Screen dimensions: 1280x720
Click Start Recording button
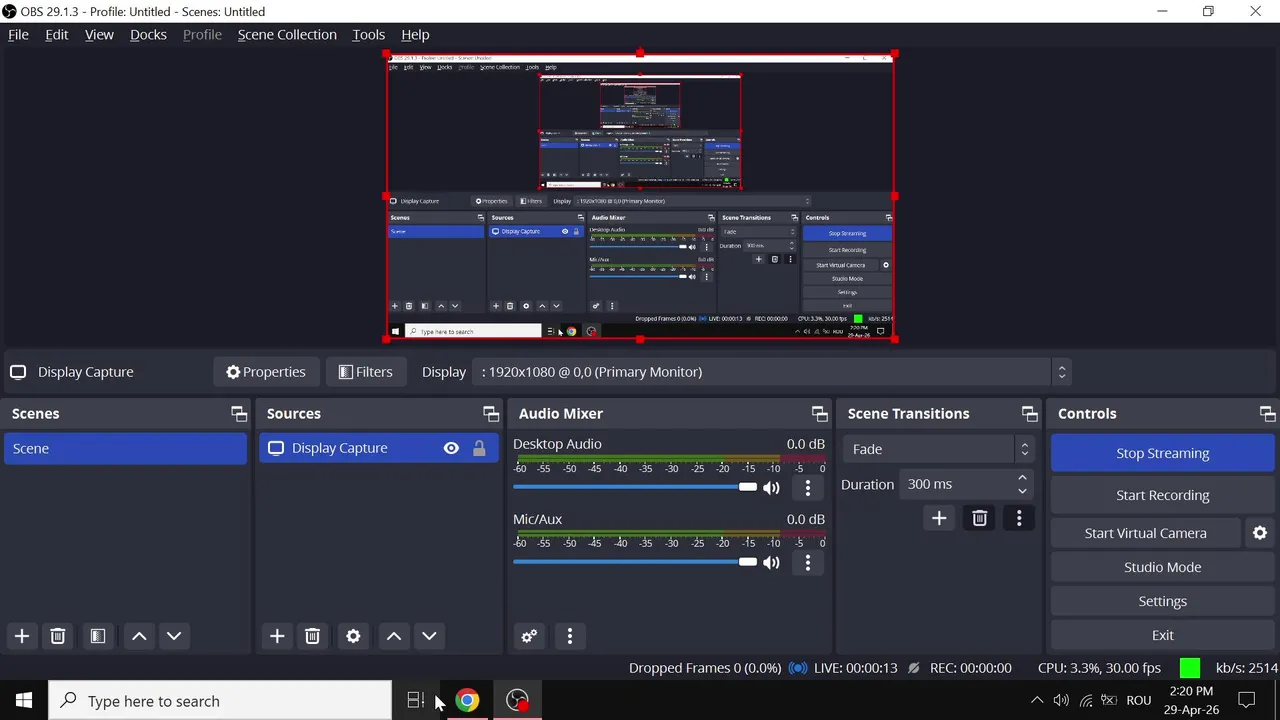[x=1162, y=495]
